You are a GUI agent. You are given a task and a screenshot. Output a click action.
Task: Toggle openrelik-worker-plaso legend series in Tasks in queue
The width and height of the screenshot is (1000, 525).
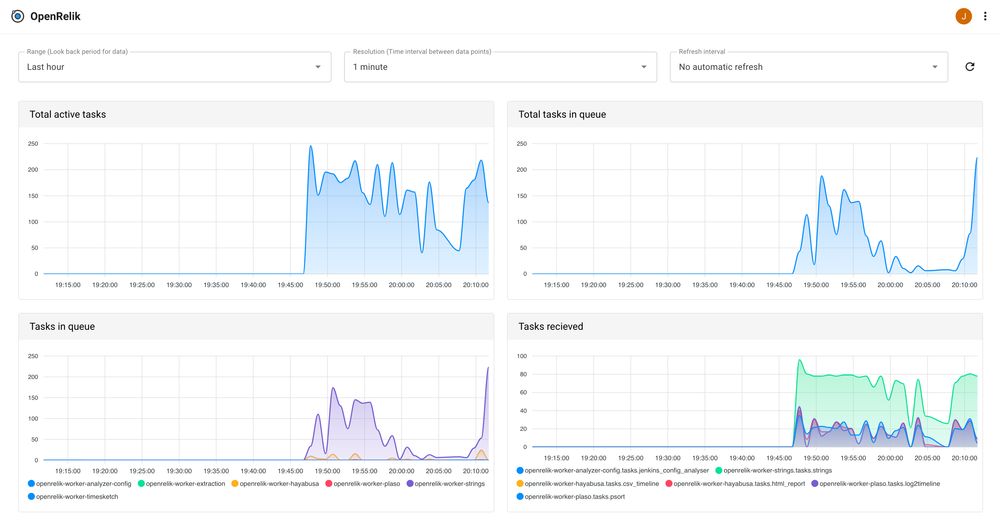click(x=363, y=484)
